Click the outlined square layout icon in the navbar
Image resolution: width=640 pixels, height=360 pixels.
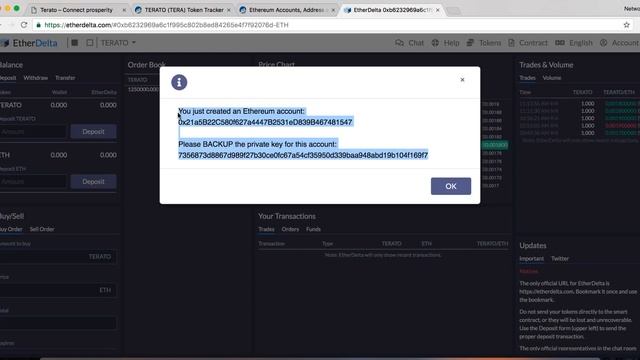tap(90, 42)
